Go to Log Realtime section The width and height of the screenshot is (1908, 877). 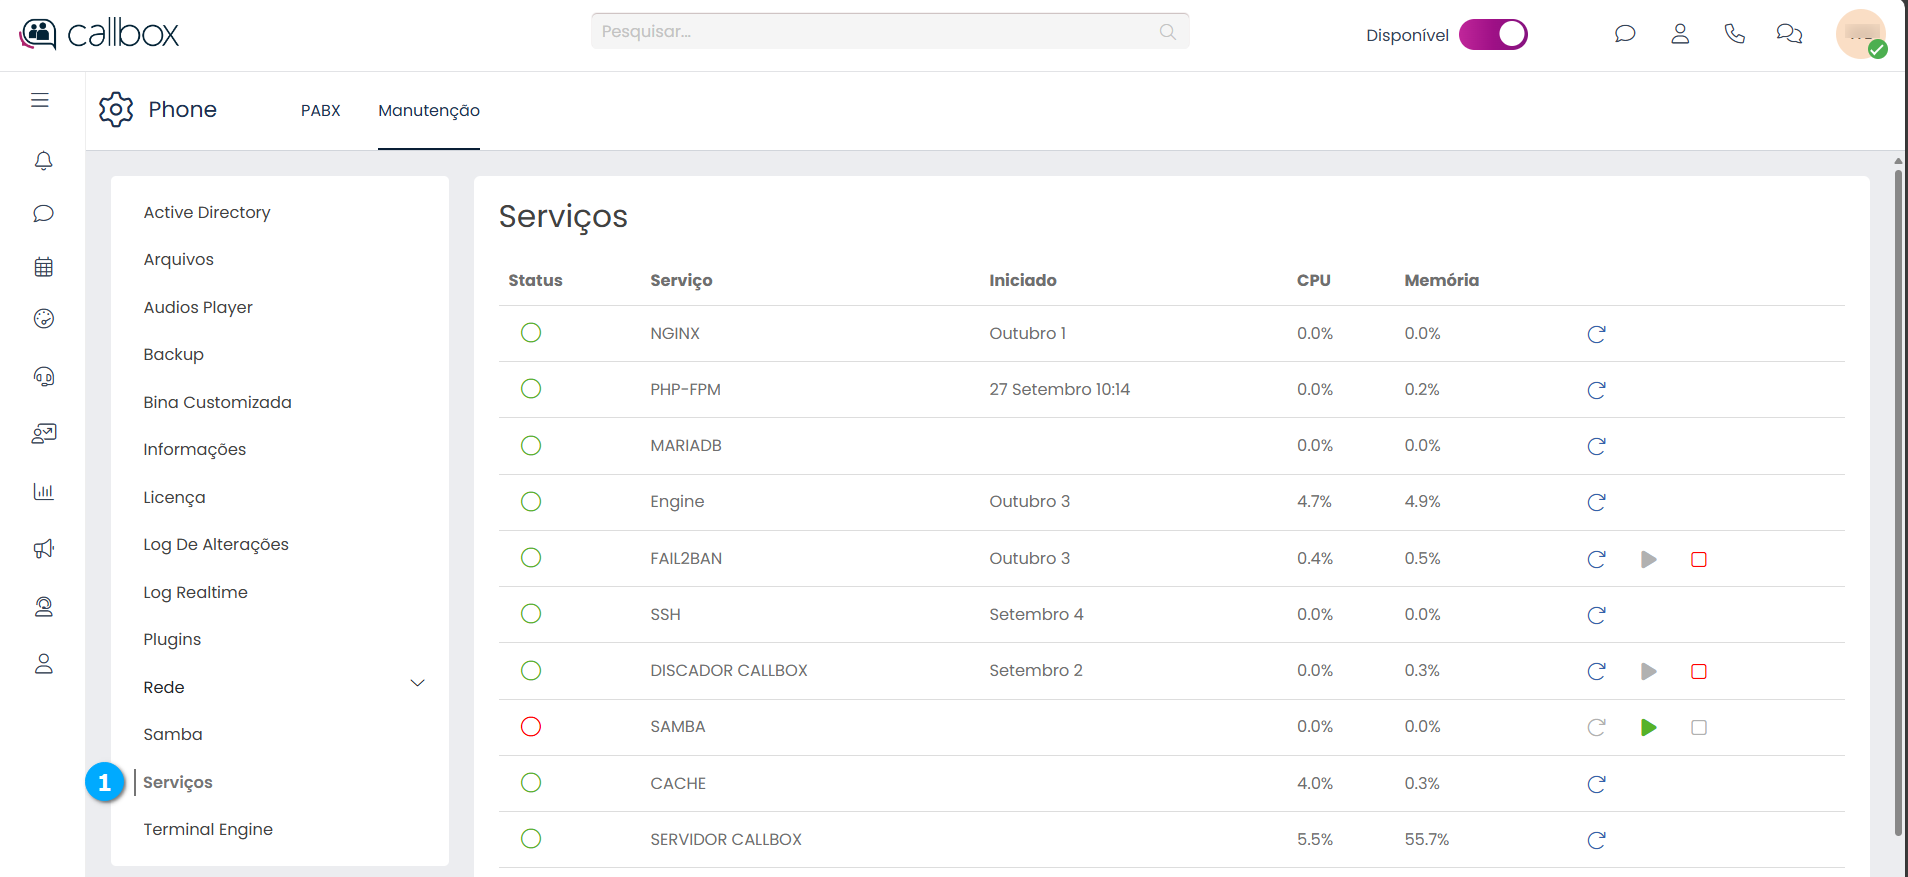point(195,592)
